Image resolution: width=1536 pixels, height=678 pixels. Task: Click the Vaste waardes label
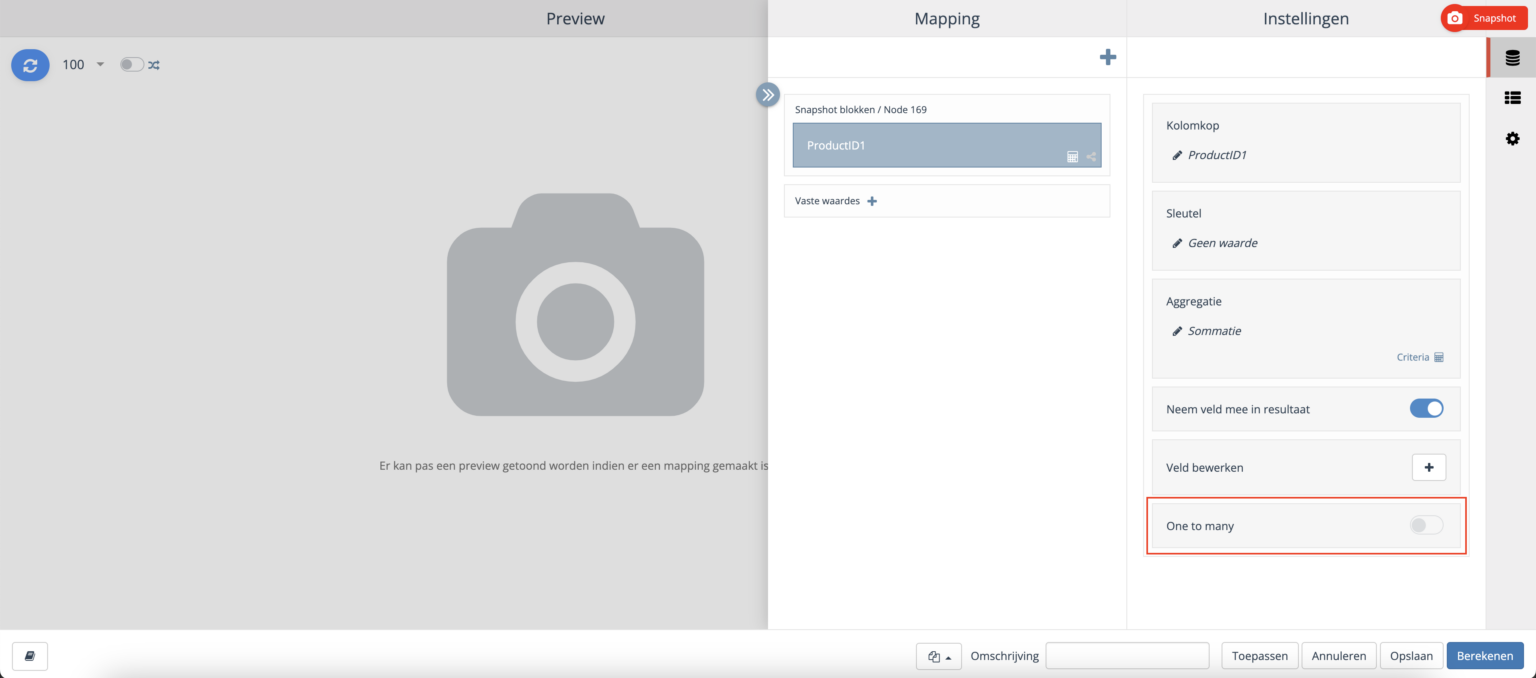(x=827, y=201)
